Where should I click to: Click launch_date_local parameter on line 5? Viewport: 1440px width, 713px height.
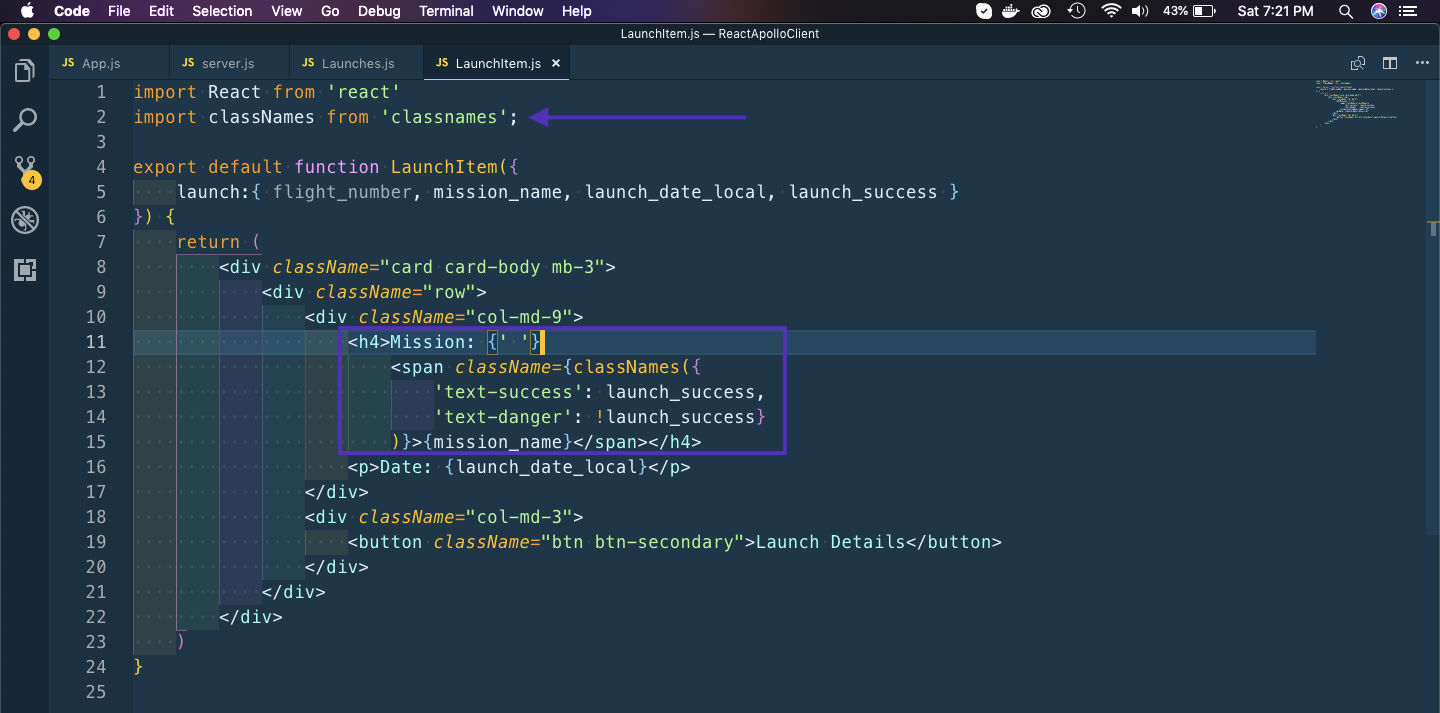676,192
